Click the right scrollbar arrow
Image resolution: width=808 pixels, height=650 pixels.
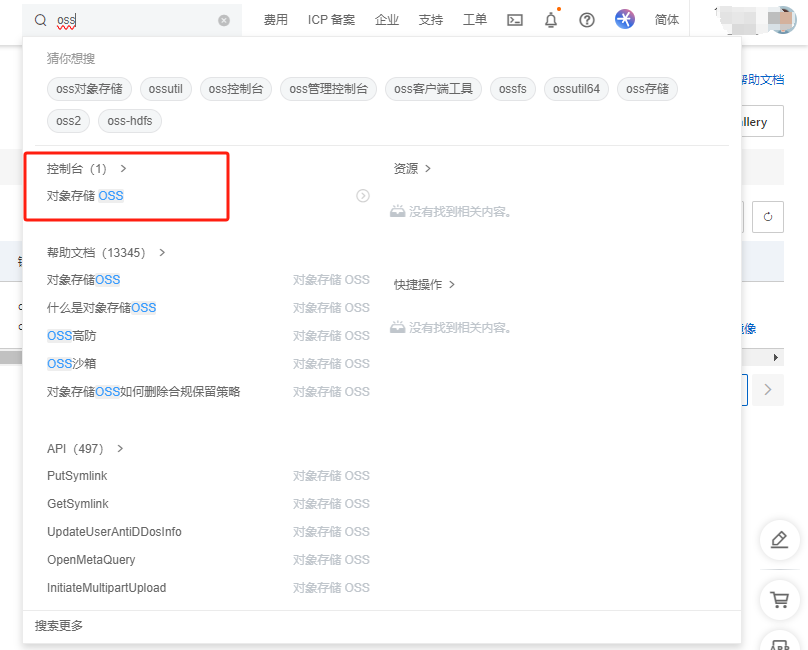(x=776, y=357)
